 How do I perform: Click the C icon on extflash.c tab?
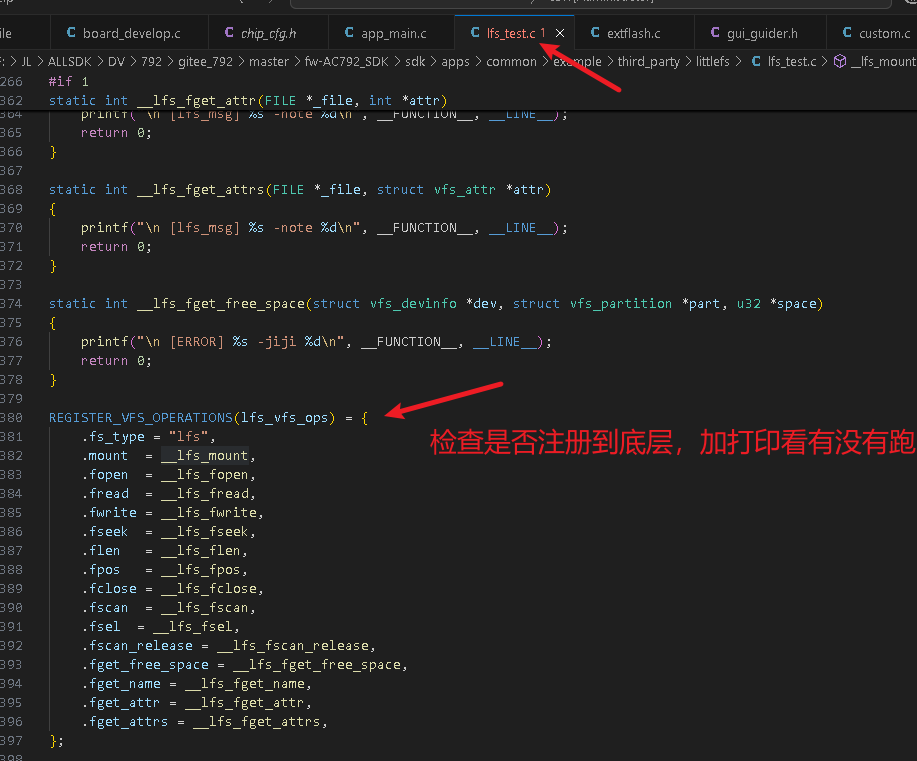point(595,33)
